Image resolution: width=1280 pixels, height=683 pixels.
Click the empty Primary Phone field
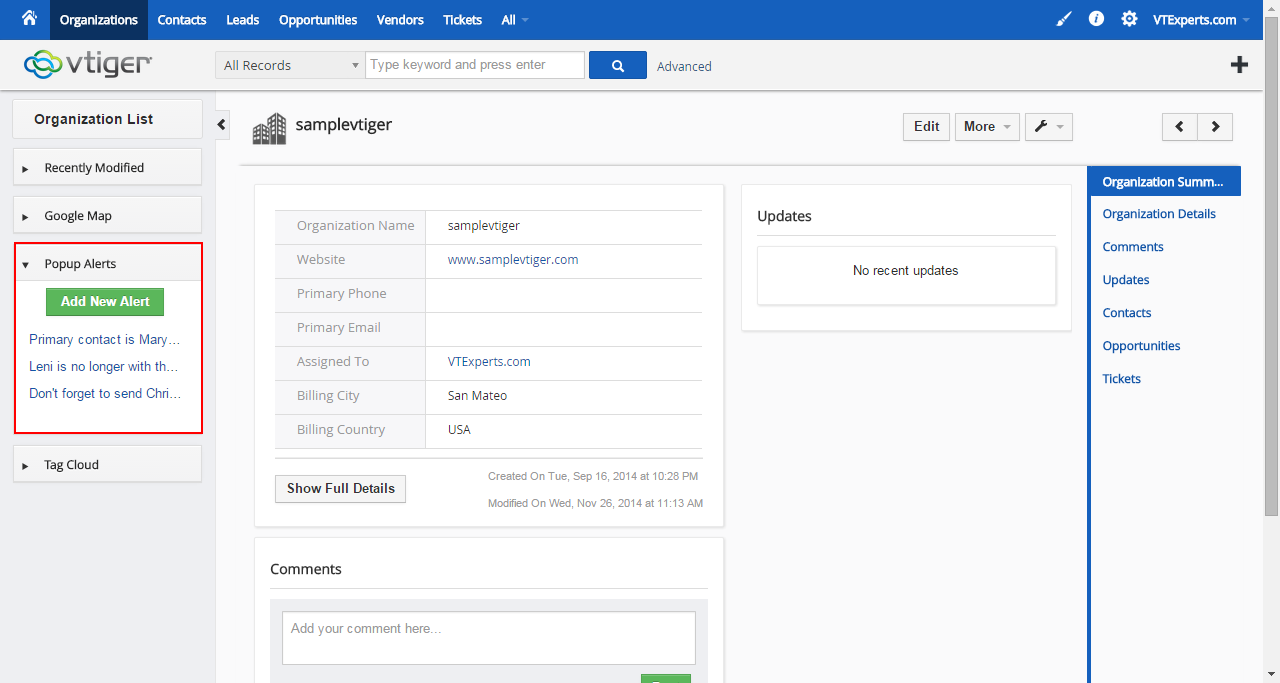[x=564, y=294]
